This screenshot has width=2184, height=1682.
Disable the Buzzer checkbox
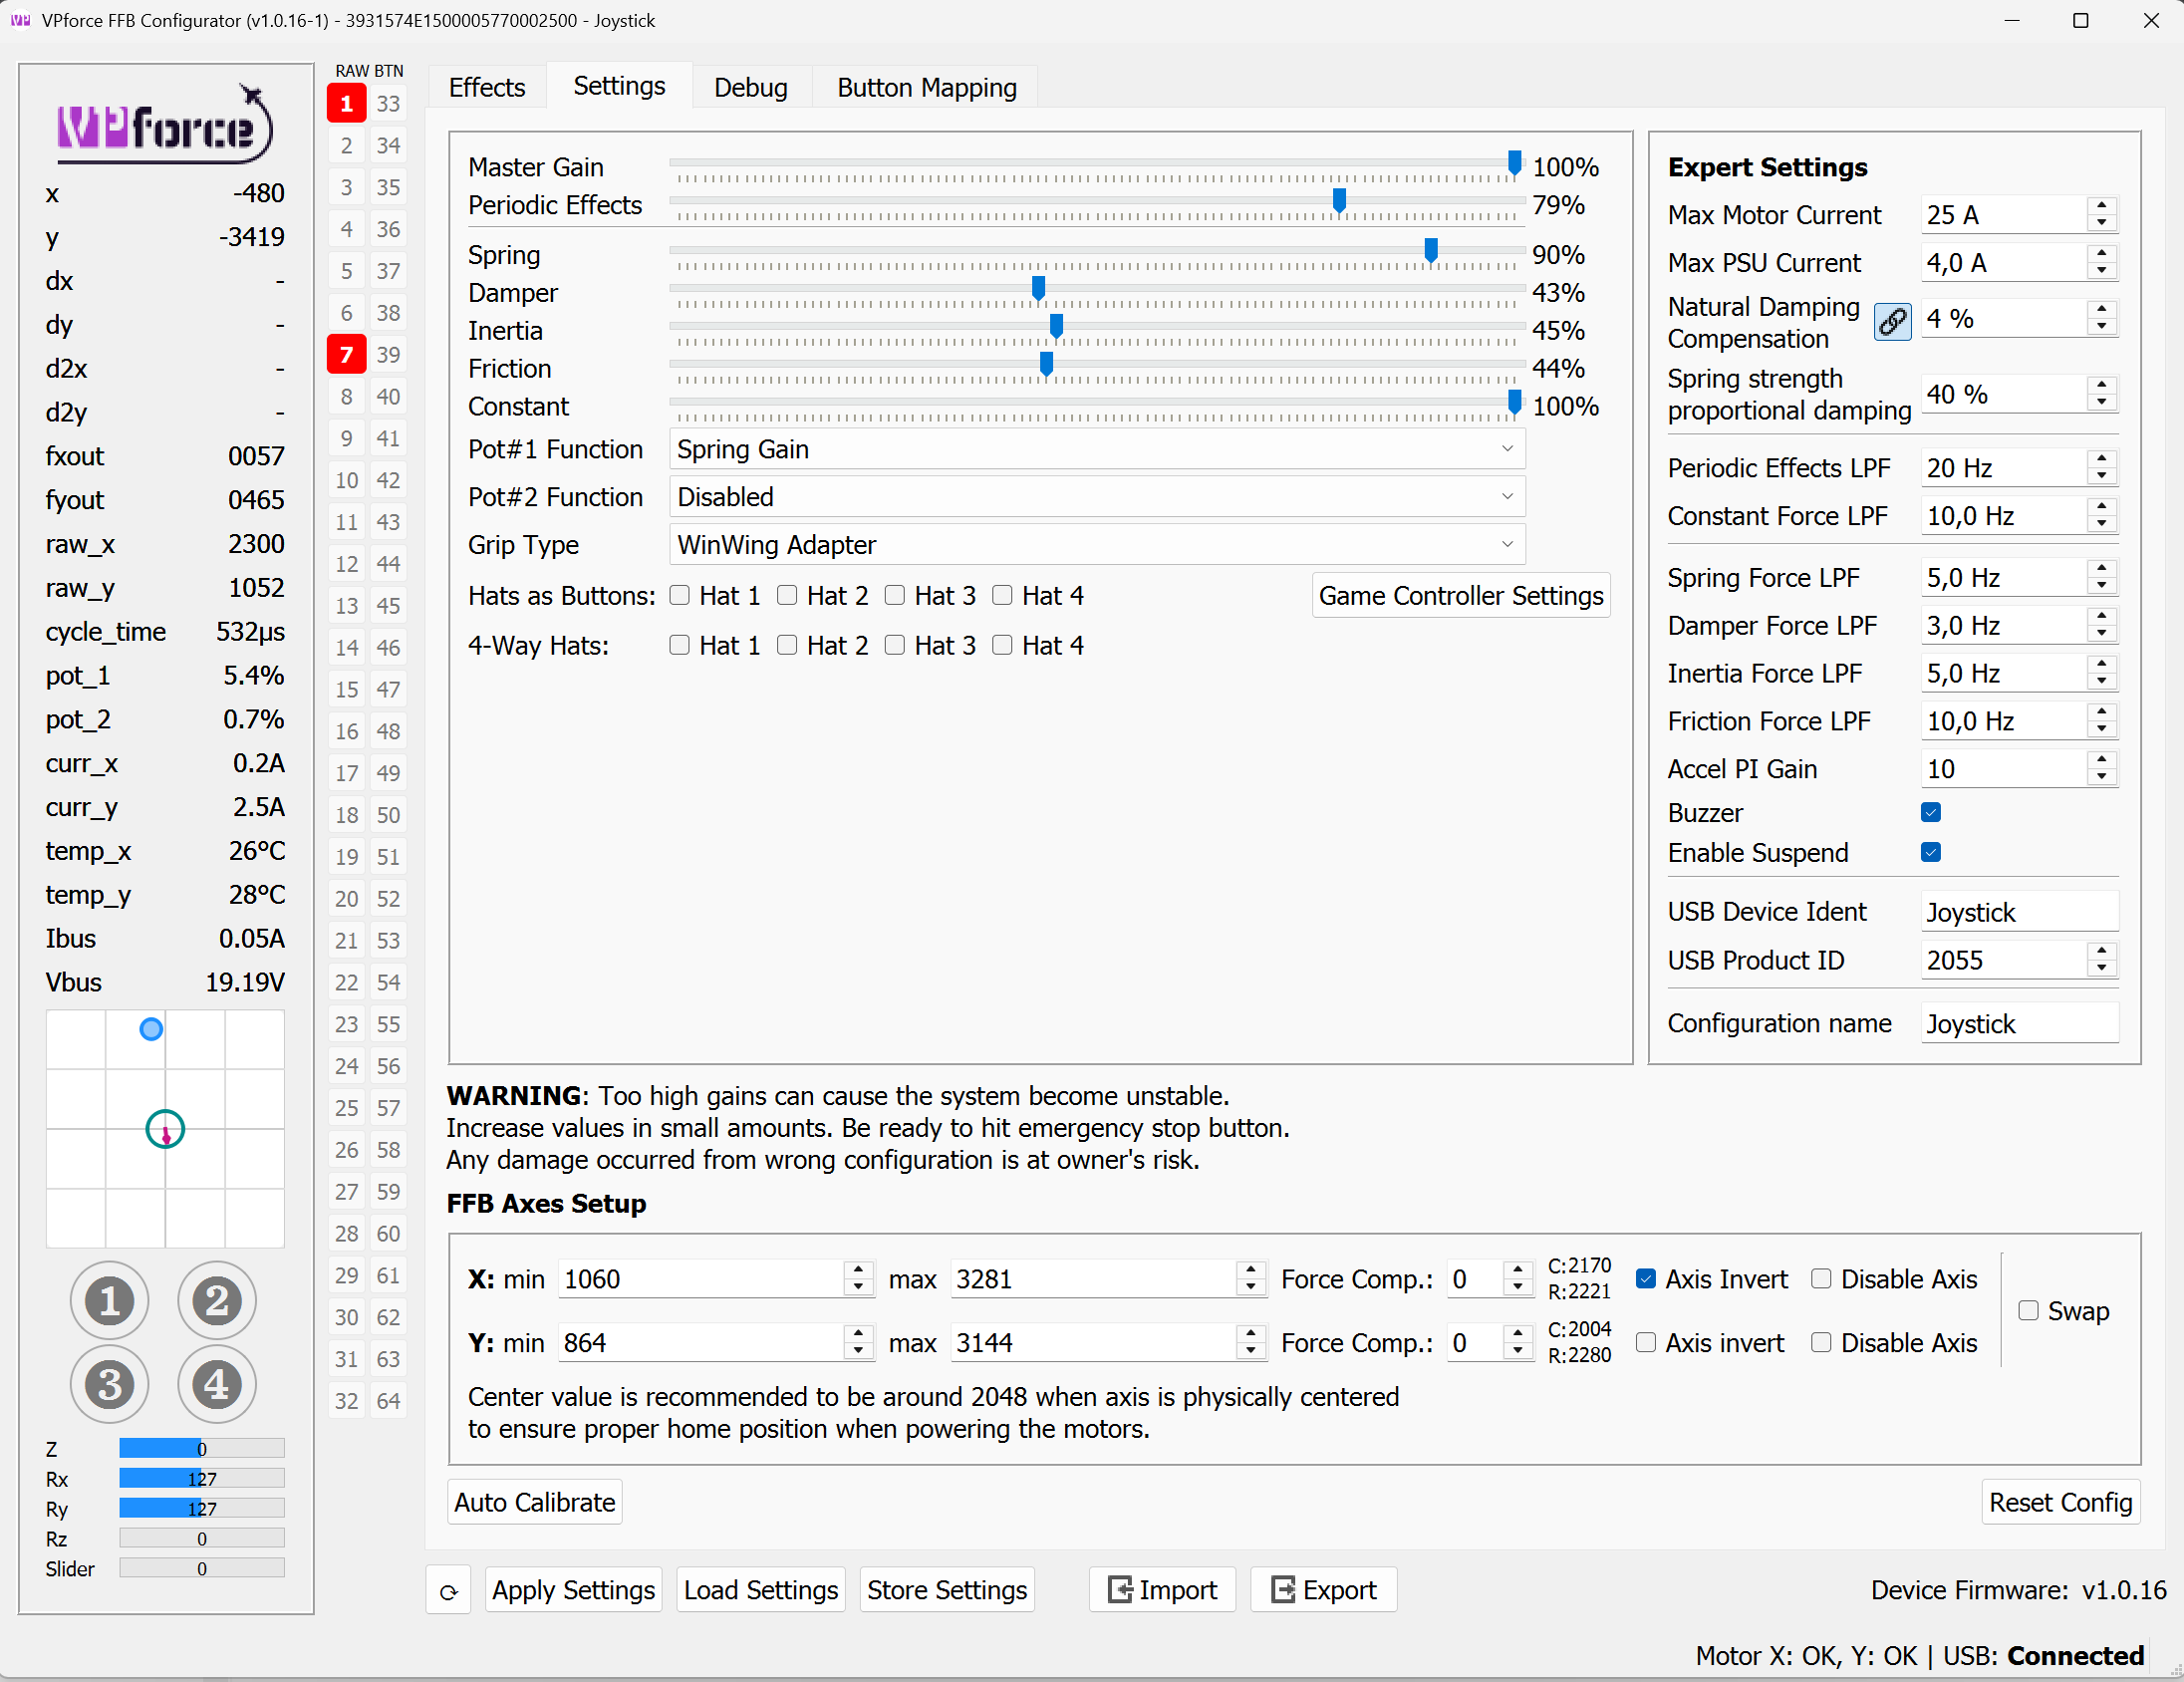(1930, 812)
